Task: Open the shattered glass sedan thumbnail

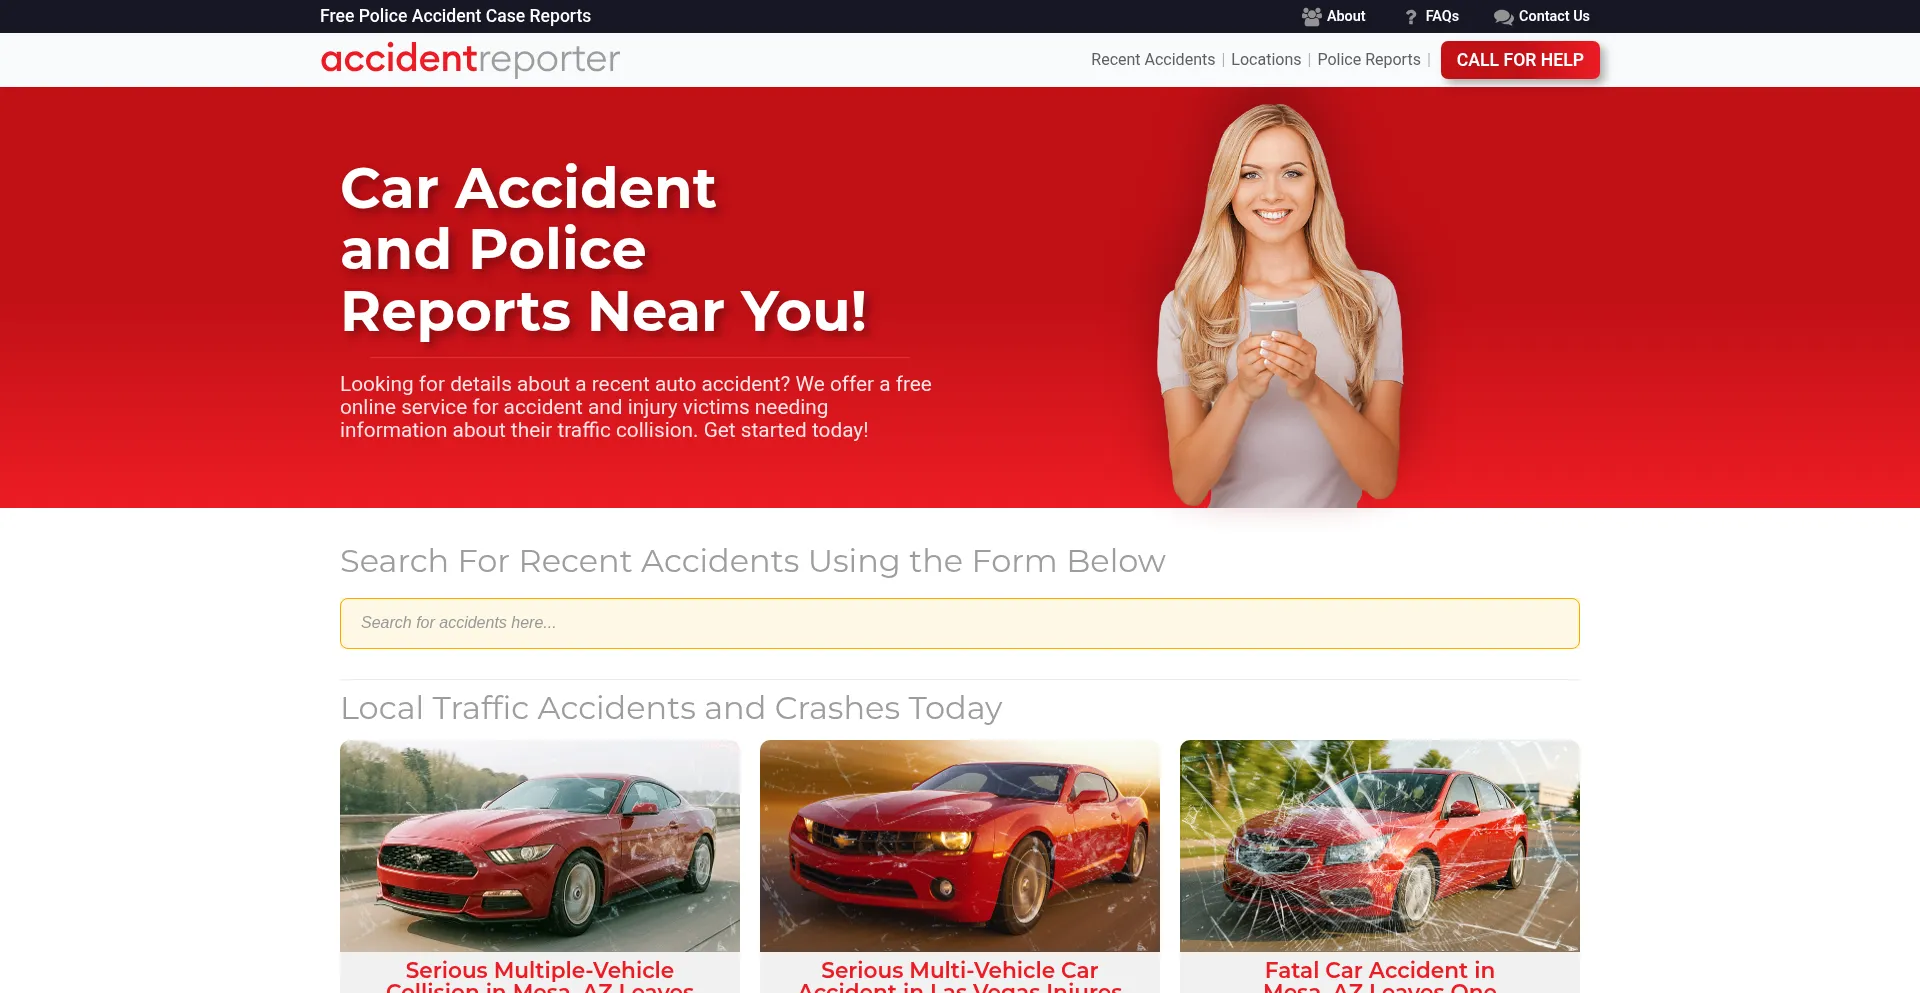Action: point(1379,845)
